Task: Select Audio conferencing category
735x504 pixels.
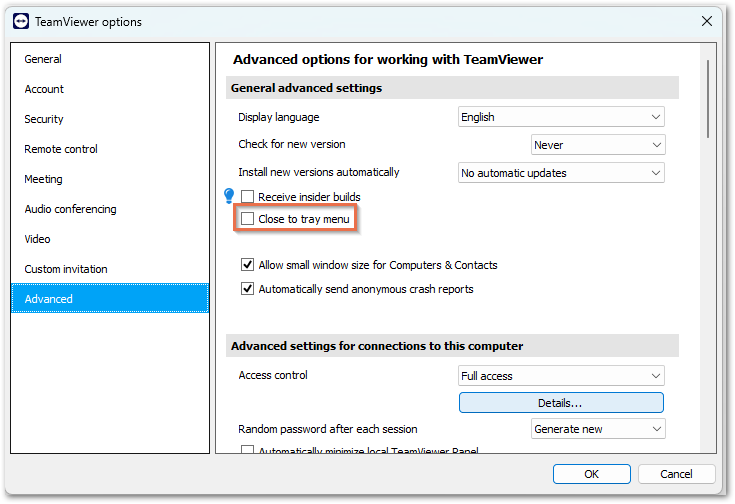Action: [110, 209]
